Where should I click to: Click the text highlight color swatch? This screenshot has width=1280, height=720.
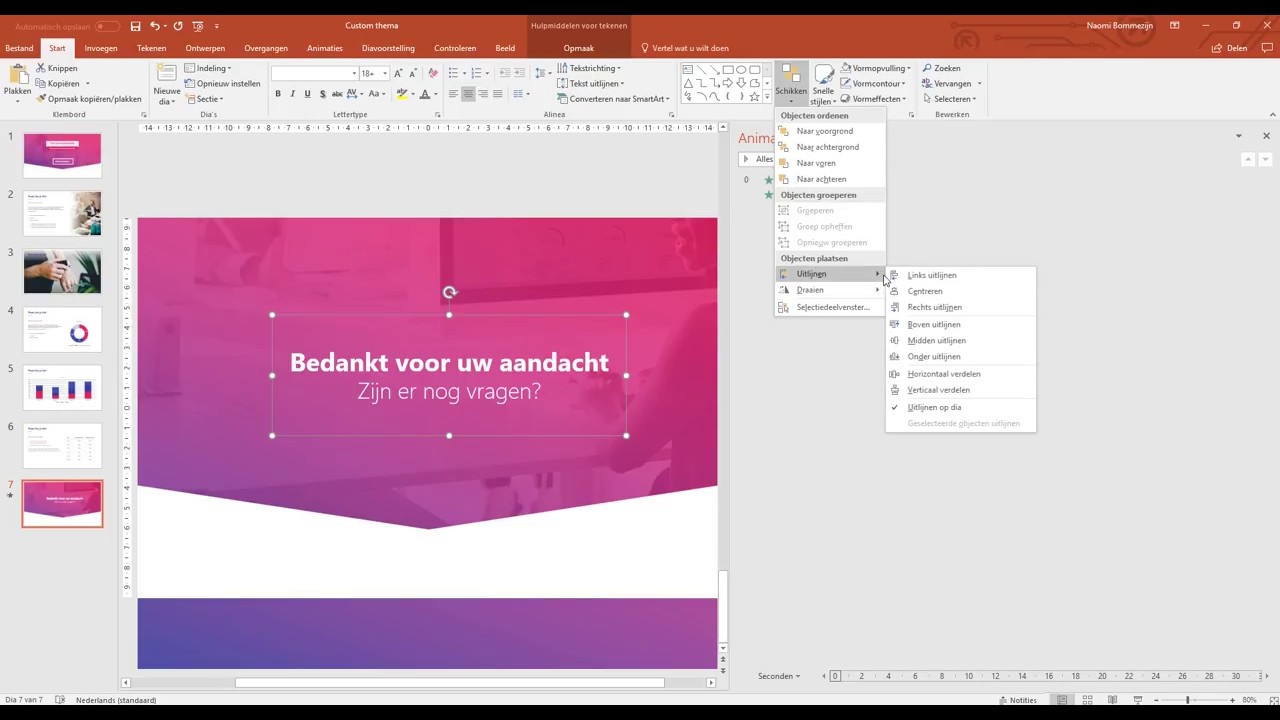[401, 94]
